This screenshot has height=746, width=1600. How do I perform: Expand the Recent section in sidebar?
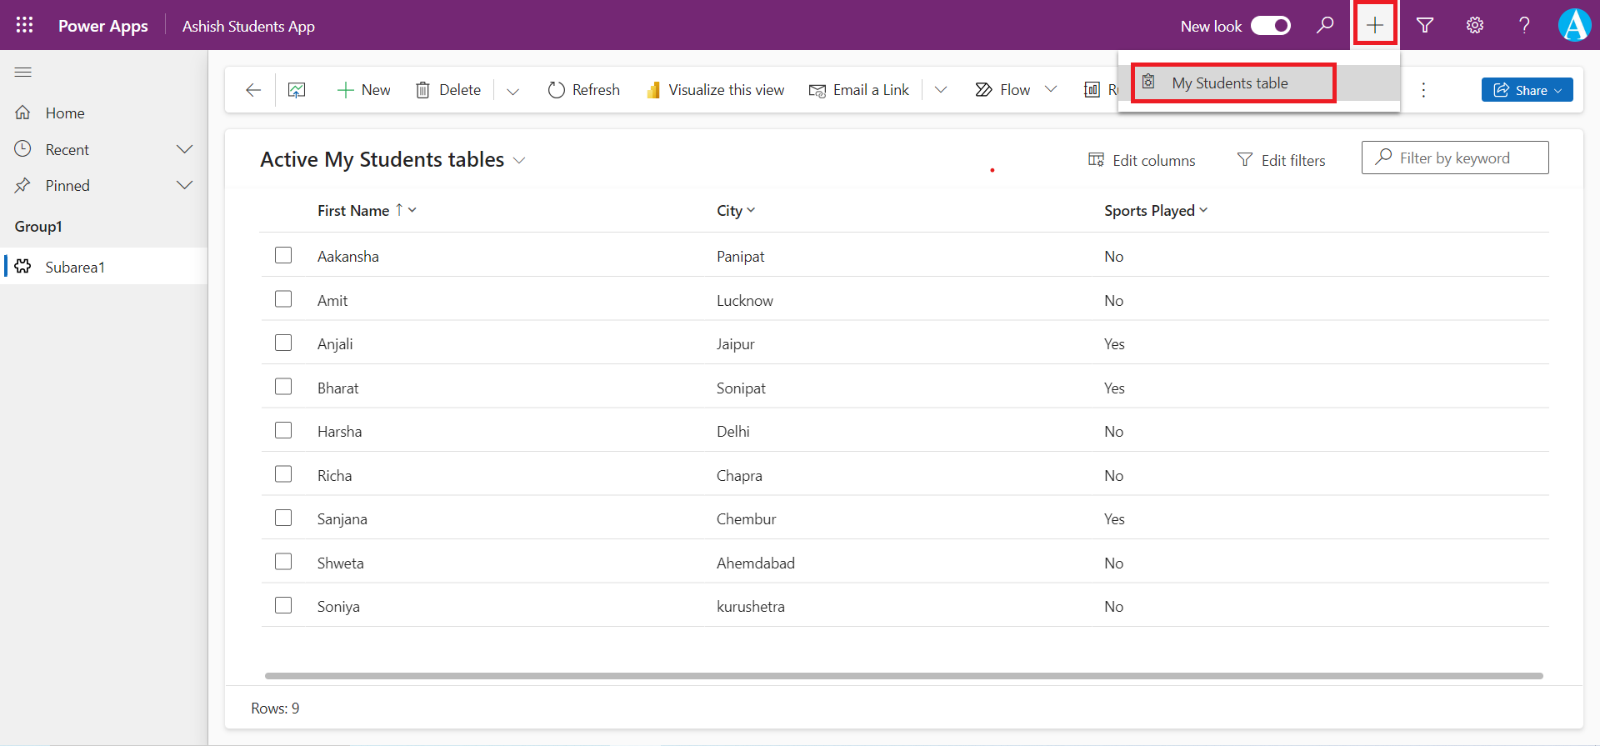[x=184, y=149]
